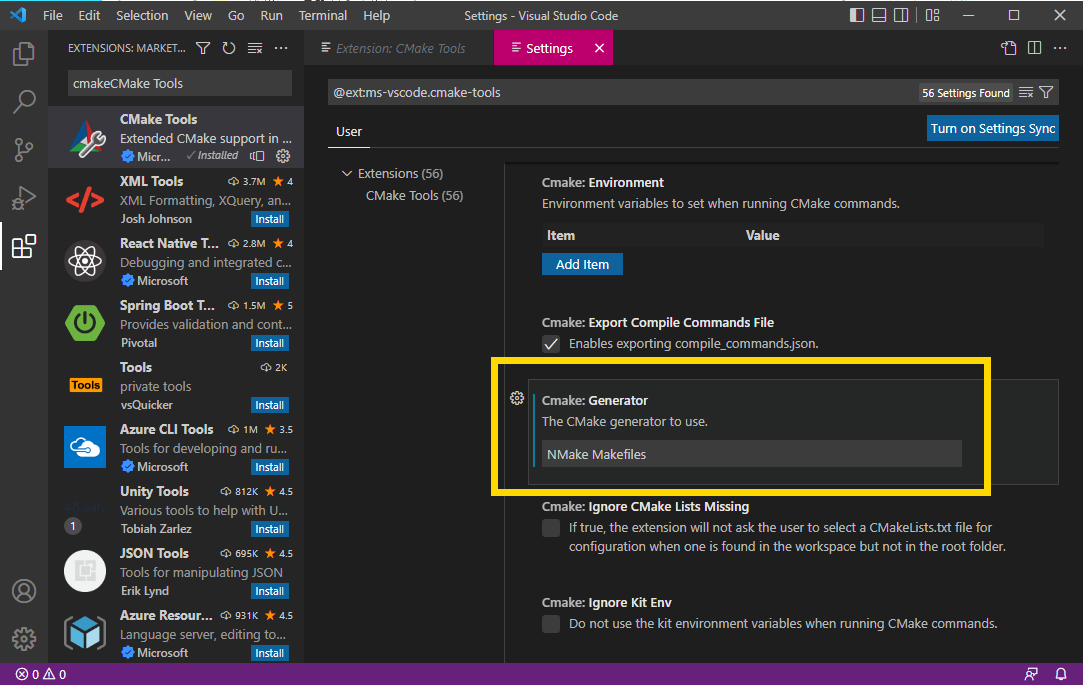Image resolution: width=1083 pixels, height=685 pixels.
Task: Toggle primary side bar layout icon
Action: (x=856, y=15)
